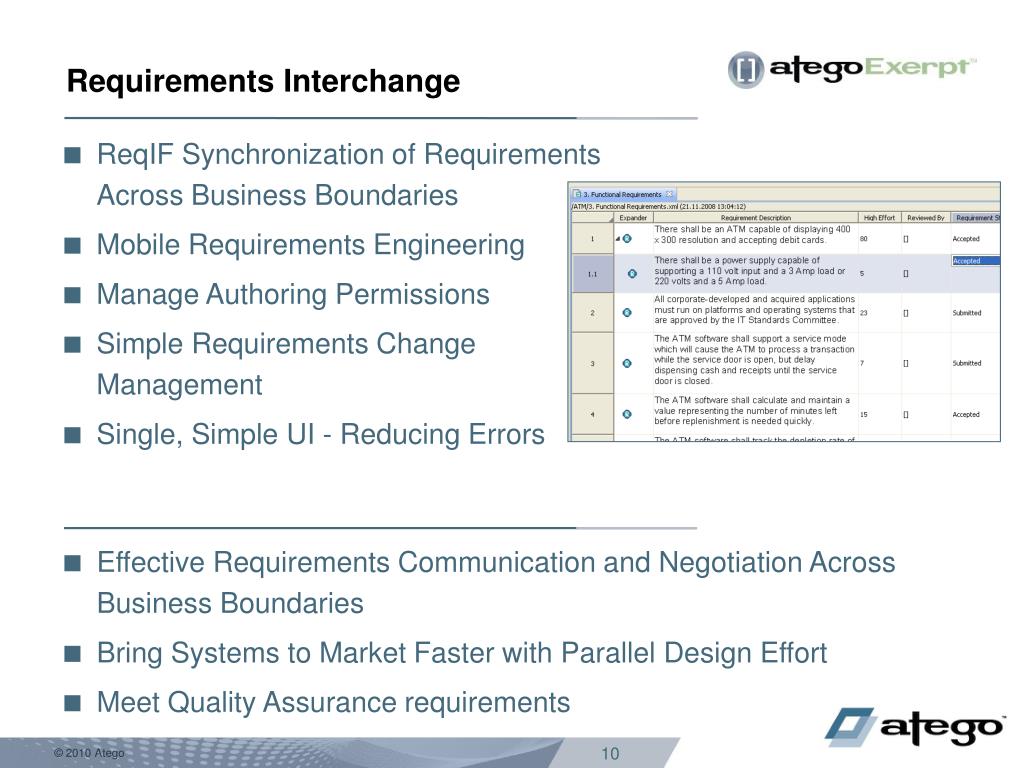
Task: Click the requirement icon in row 4
Action: 627,414
